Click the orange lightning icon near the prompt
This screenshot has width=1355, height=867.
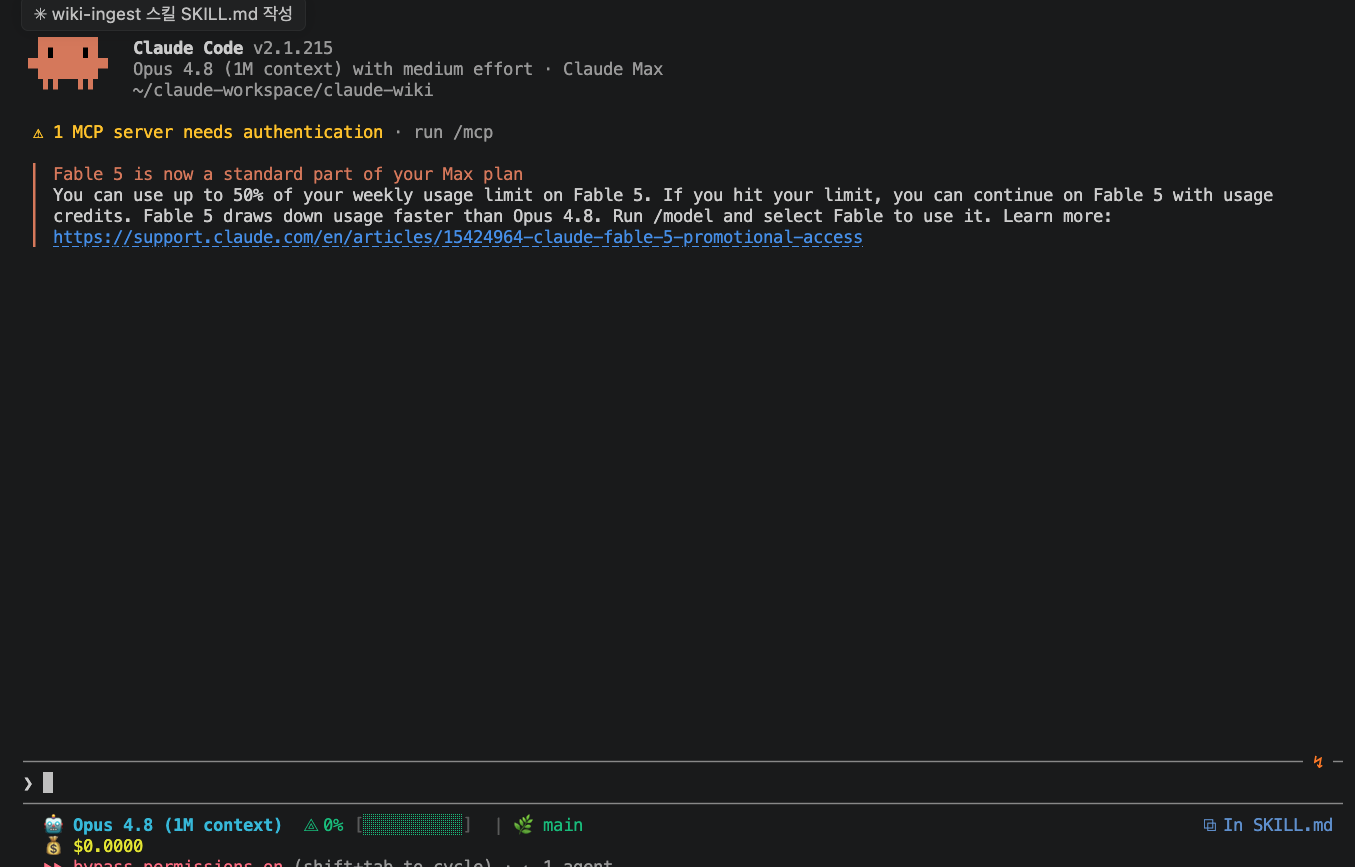(x=1318, y=762)
